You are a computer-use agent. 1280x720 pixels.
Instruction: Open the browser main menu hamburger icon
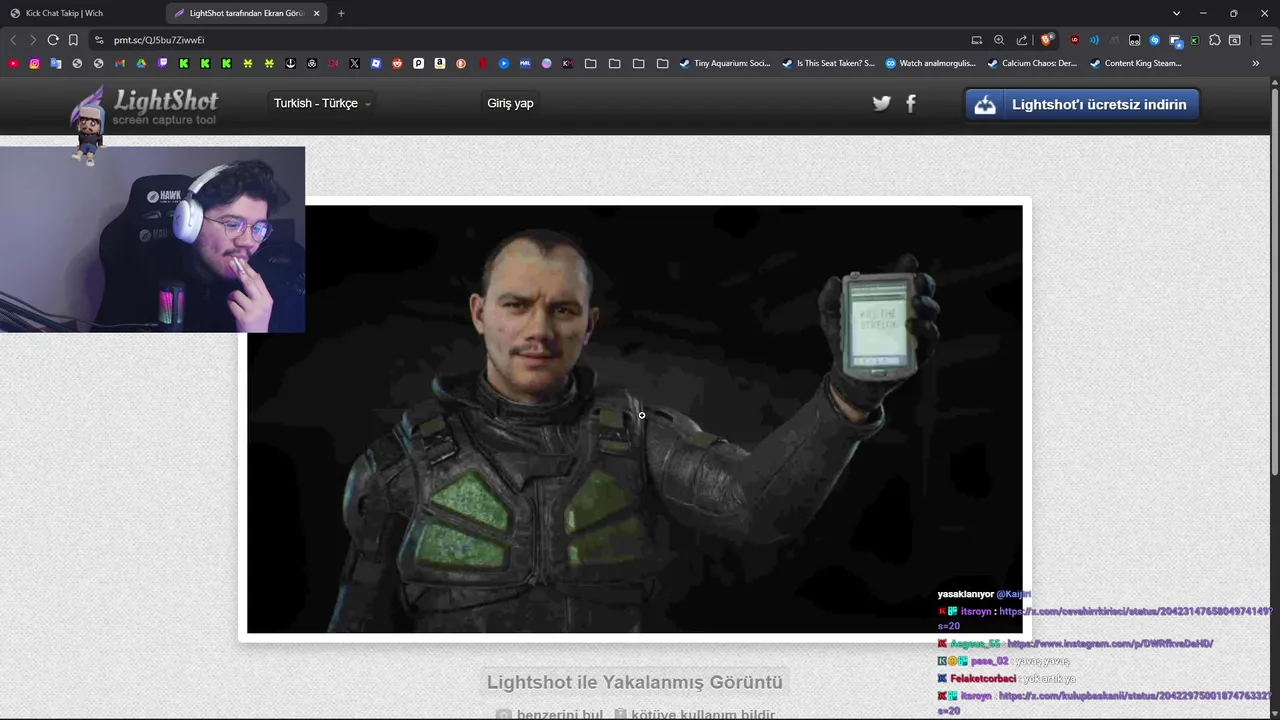pos(1266,40)
